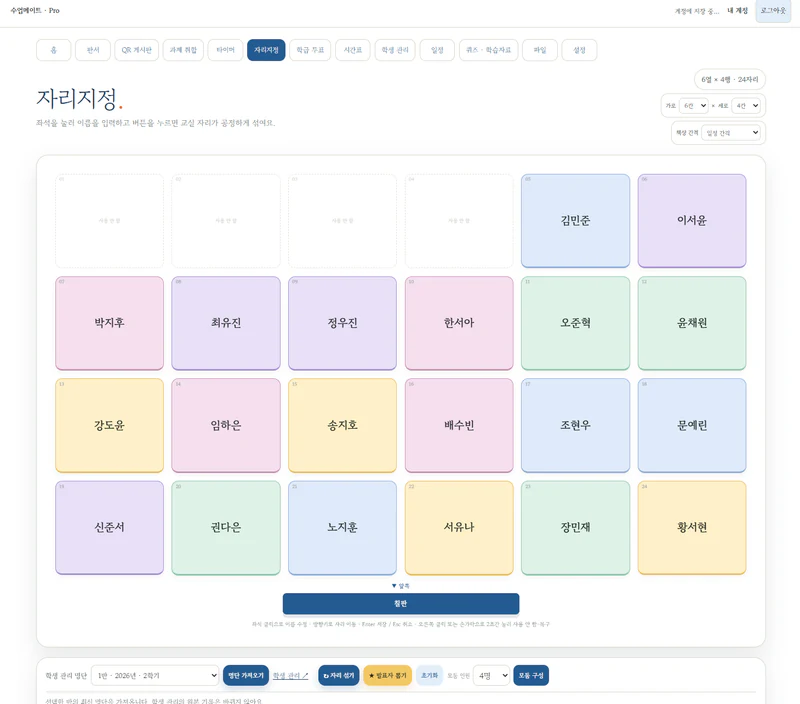The width and height of the screenshot is (800, 704).
Task: Select the 황서현 seat card
Action: click(x=692, y=527)
